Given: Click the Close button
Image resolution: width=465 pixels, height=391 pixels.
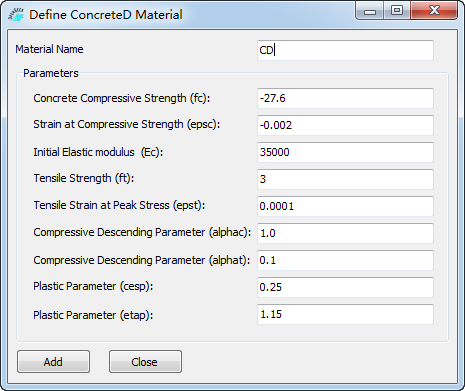Looking at the screenshot, I should [x=145, y=362].
